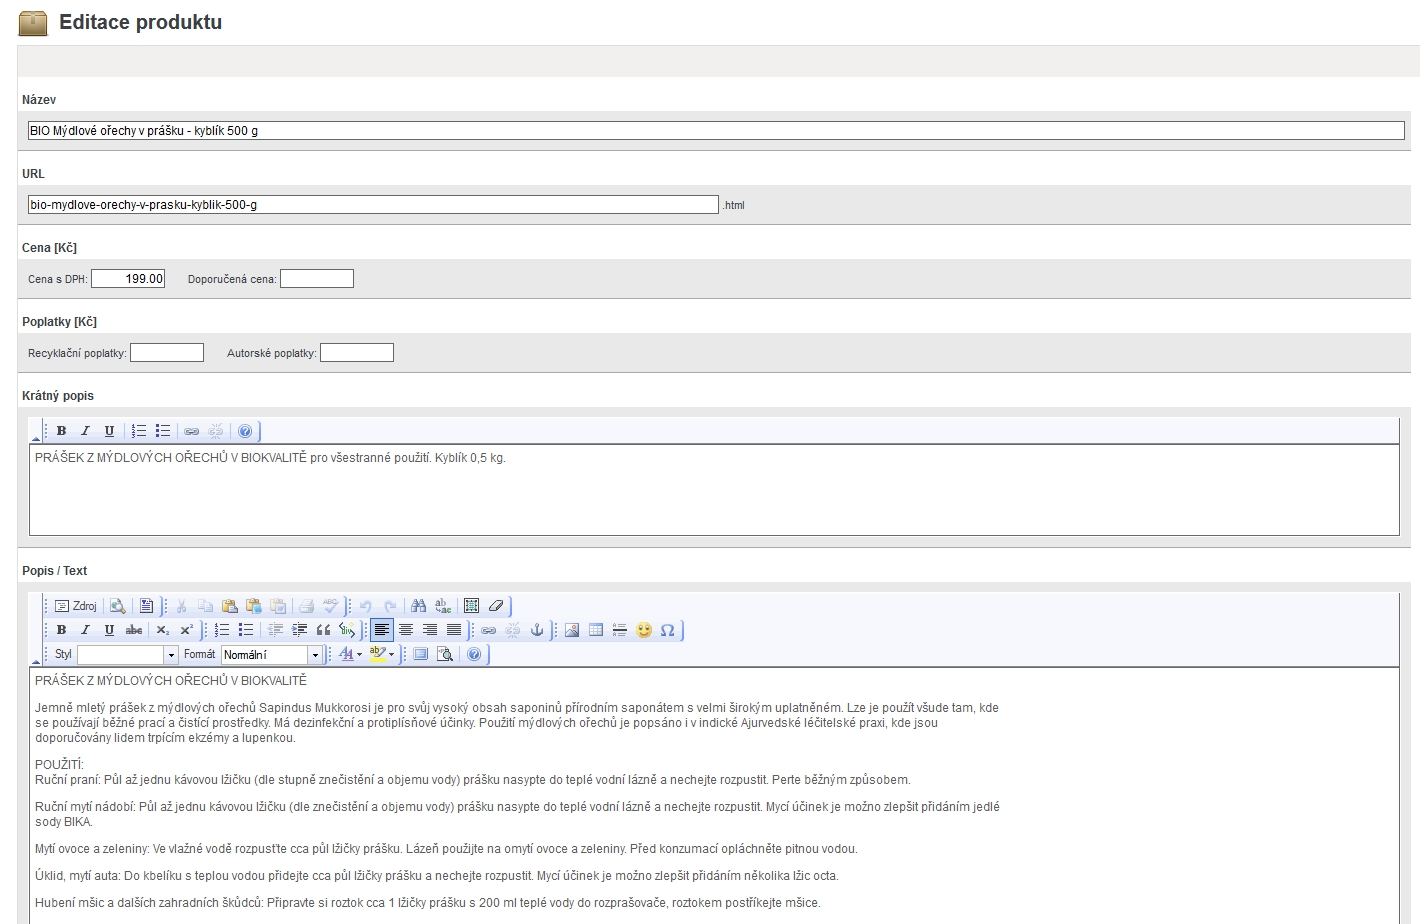Click the URL input field
The image size is (1420, 924).
[x=373, y=205]
